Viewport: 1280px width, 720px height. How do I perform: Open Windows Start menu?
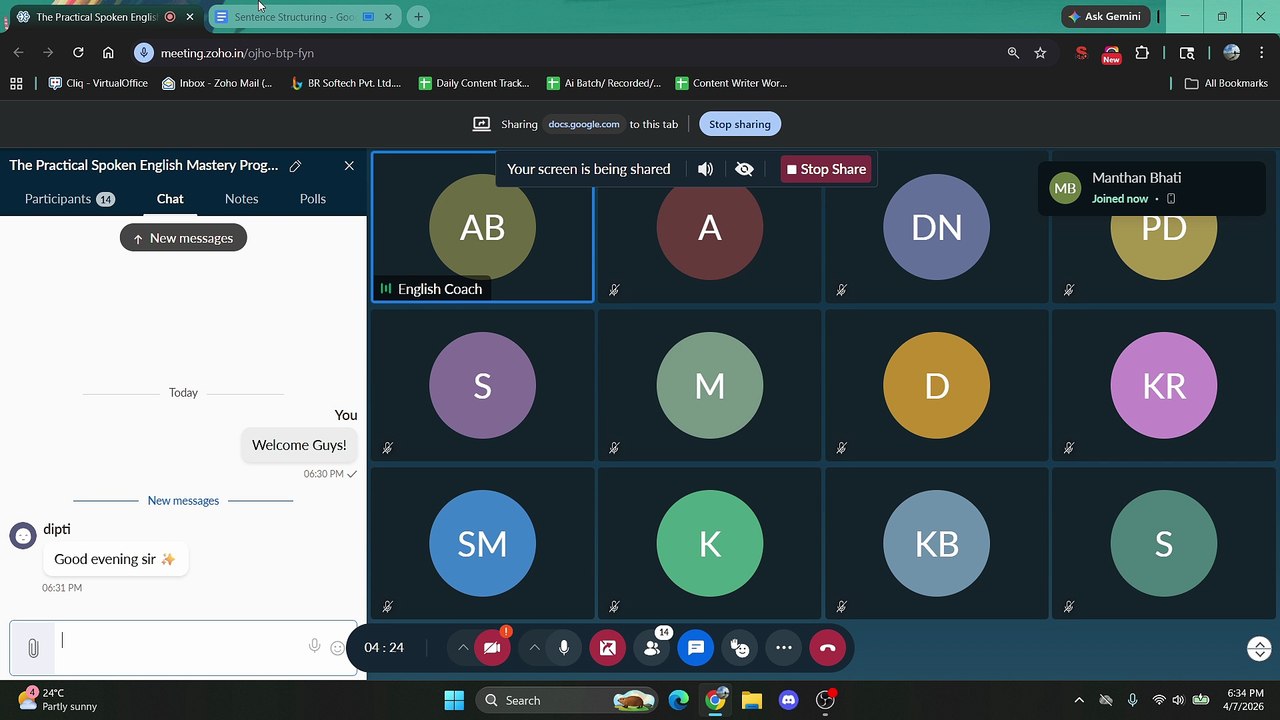pyautogui.click(x=454, y=700)
